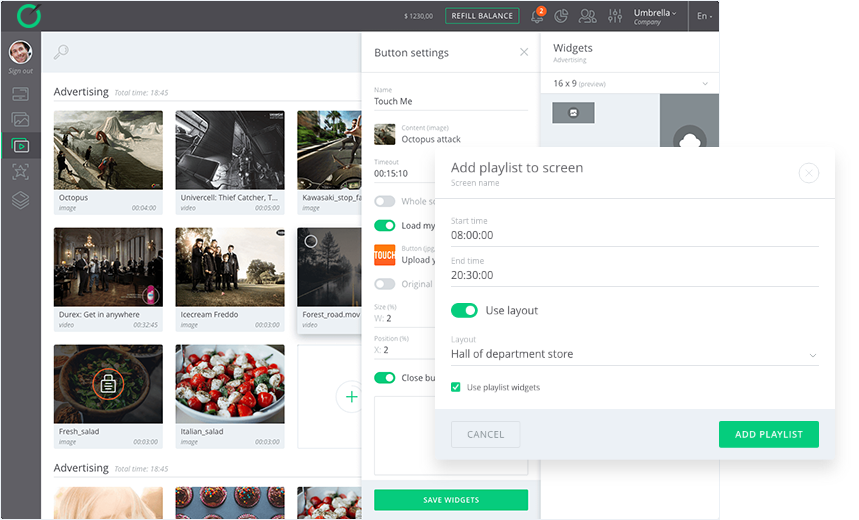This screenshot has height=520, width=859.
Task: Toggle the Use layout switch off
Action: coord(464,310)
